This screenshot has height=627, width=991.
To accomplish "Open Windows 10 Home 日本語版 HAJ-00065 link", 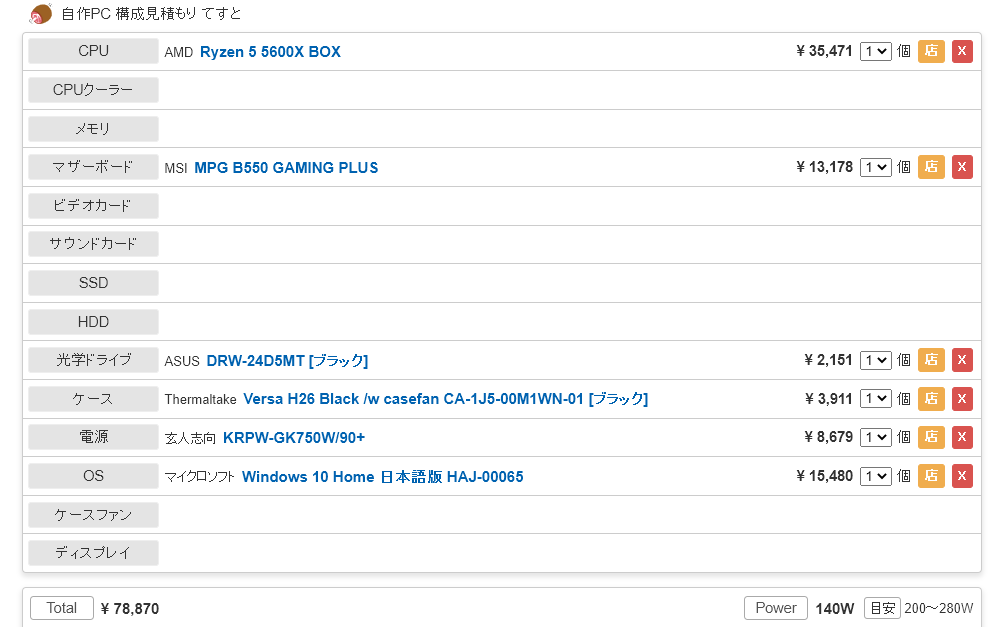I will coord(382,477).
